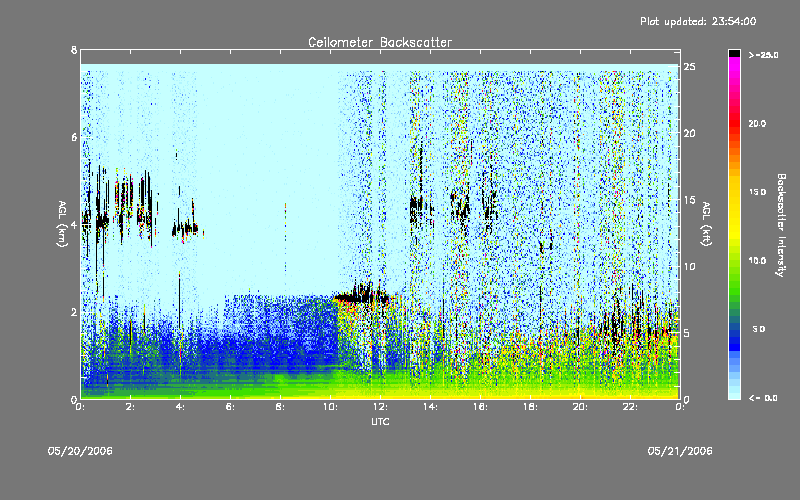Click the 'Ceilometer Backscatter' plot title
The width and height of the screenshot is (800, 500).
pyautogui.click(x=380, y=42)
